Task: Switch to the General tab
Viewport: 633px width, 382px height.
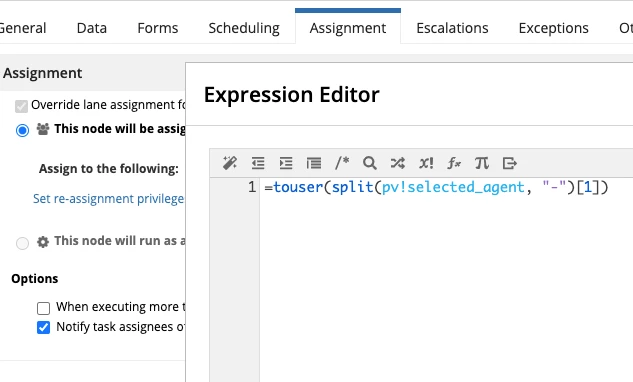Action: click(23, 28)
